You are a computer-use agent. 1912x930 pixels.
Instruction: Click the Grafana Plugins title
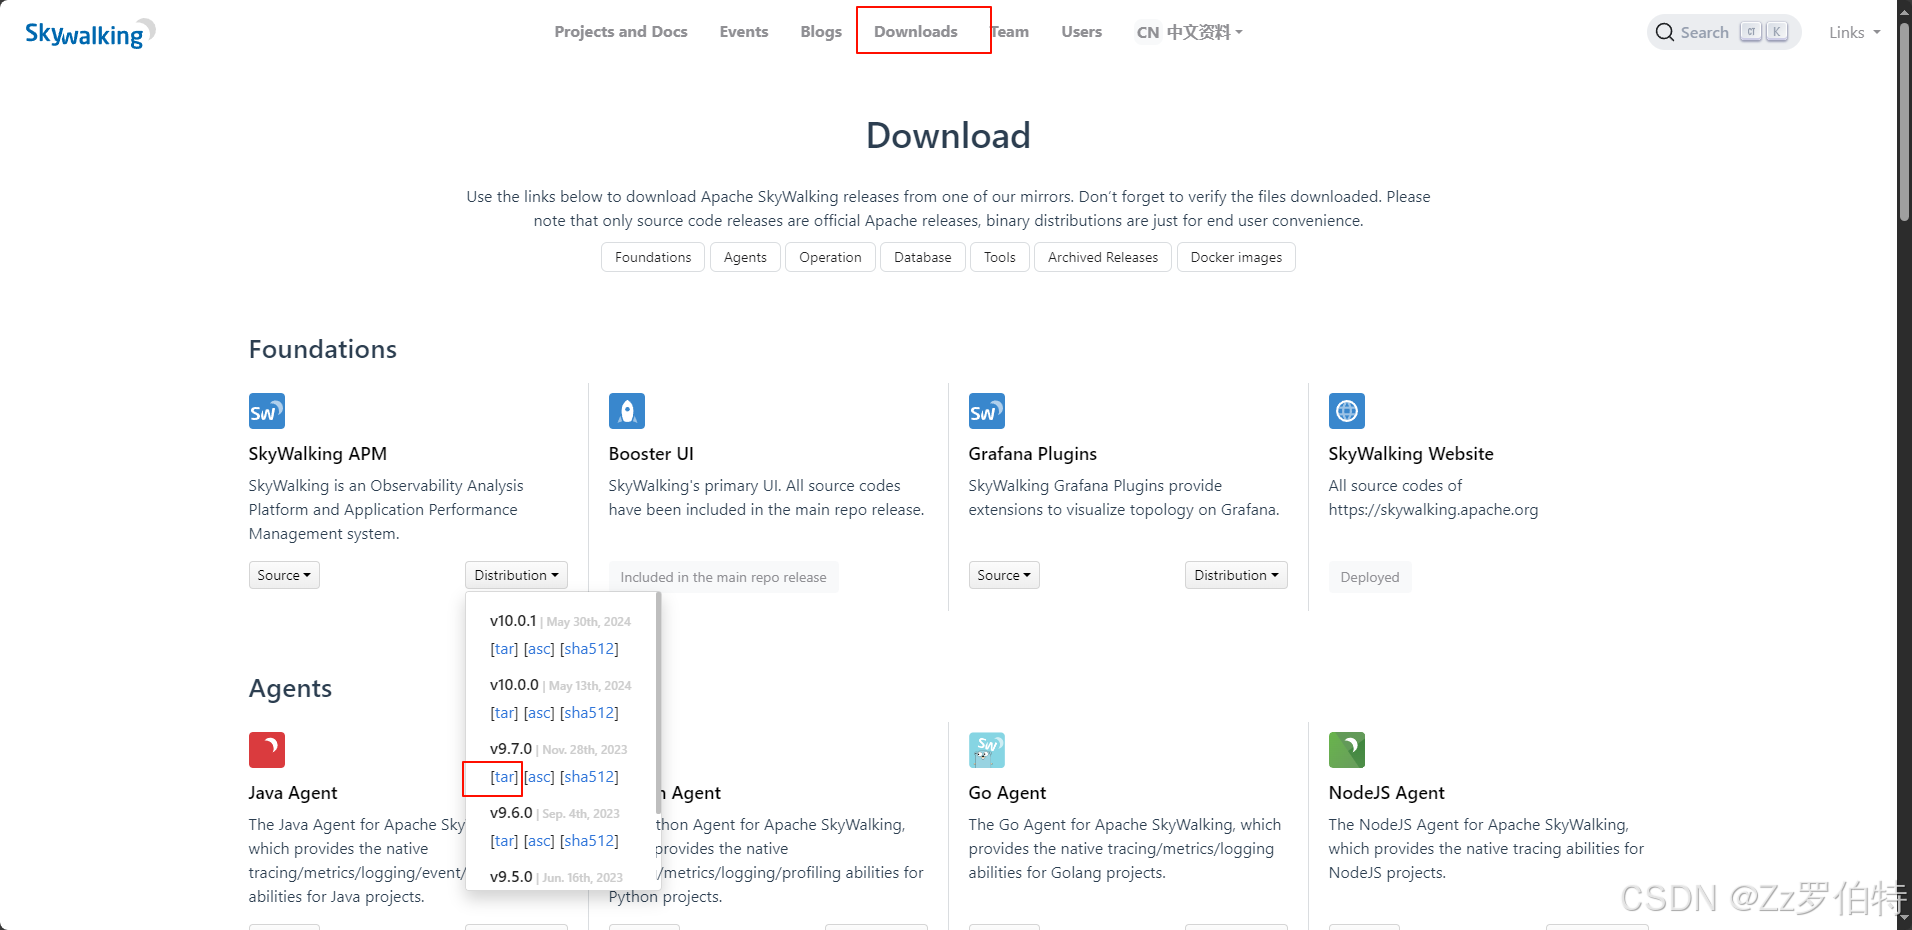(x=1033, y=454)
